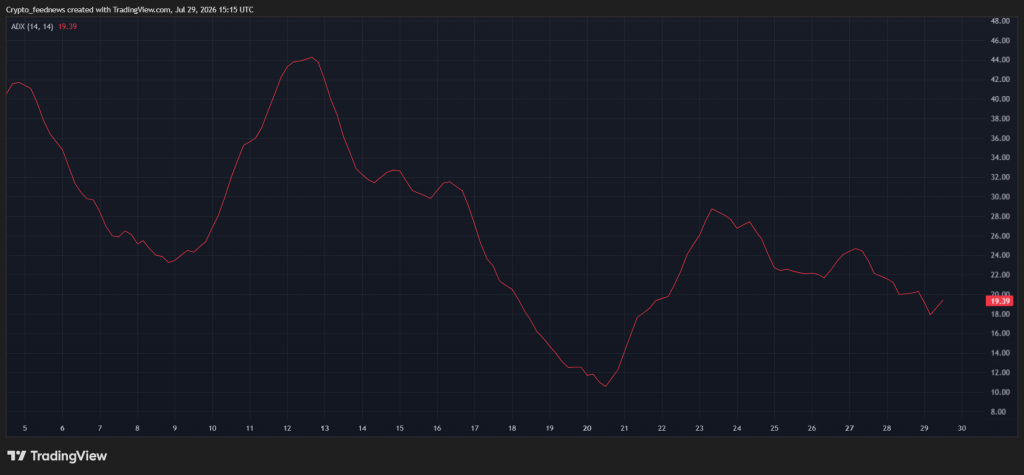Click date 21 on time axis
This screenshot has height=475, width=1024.
pos(624,429)
